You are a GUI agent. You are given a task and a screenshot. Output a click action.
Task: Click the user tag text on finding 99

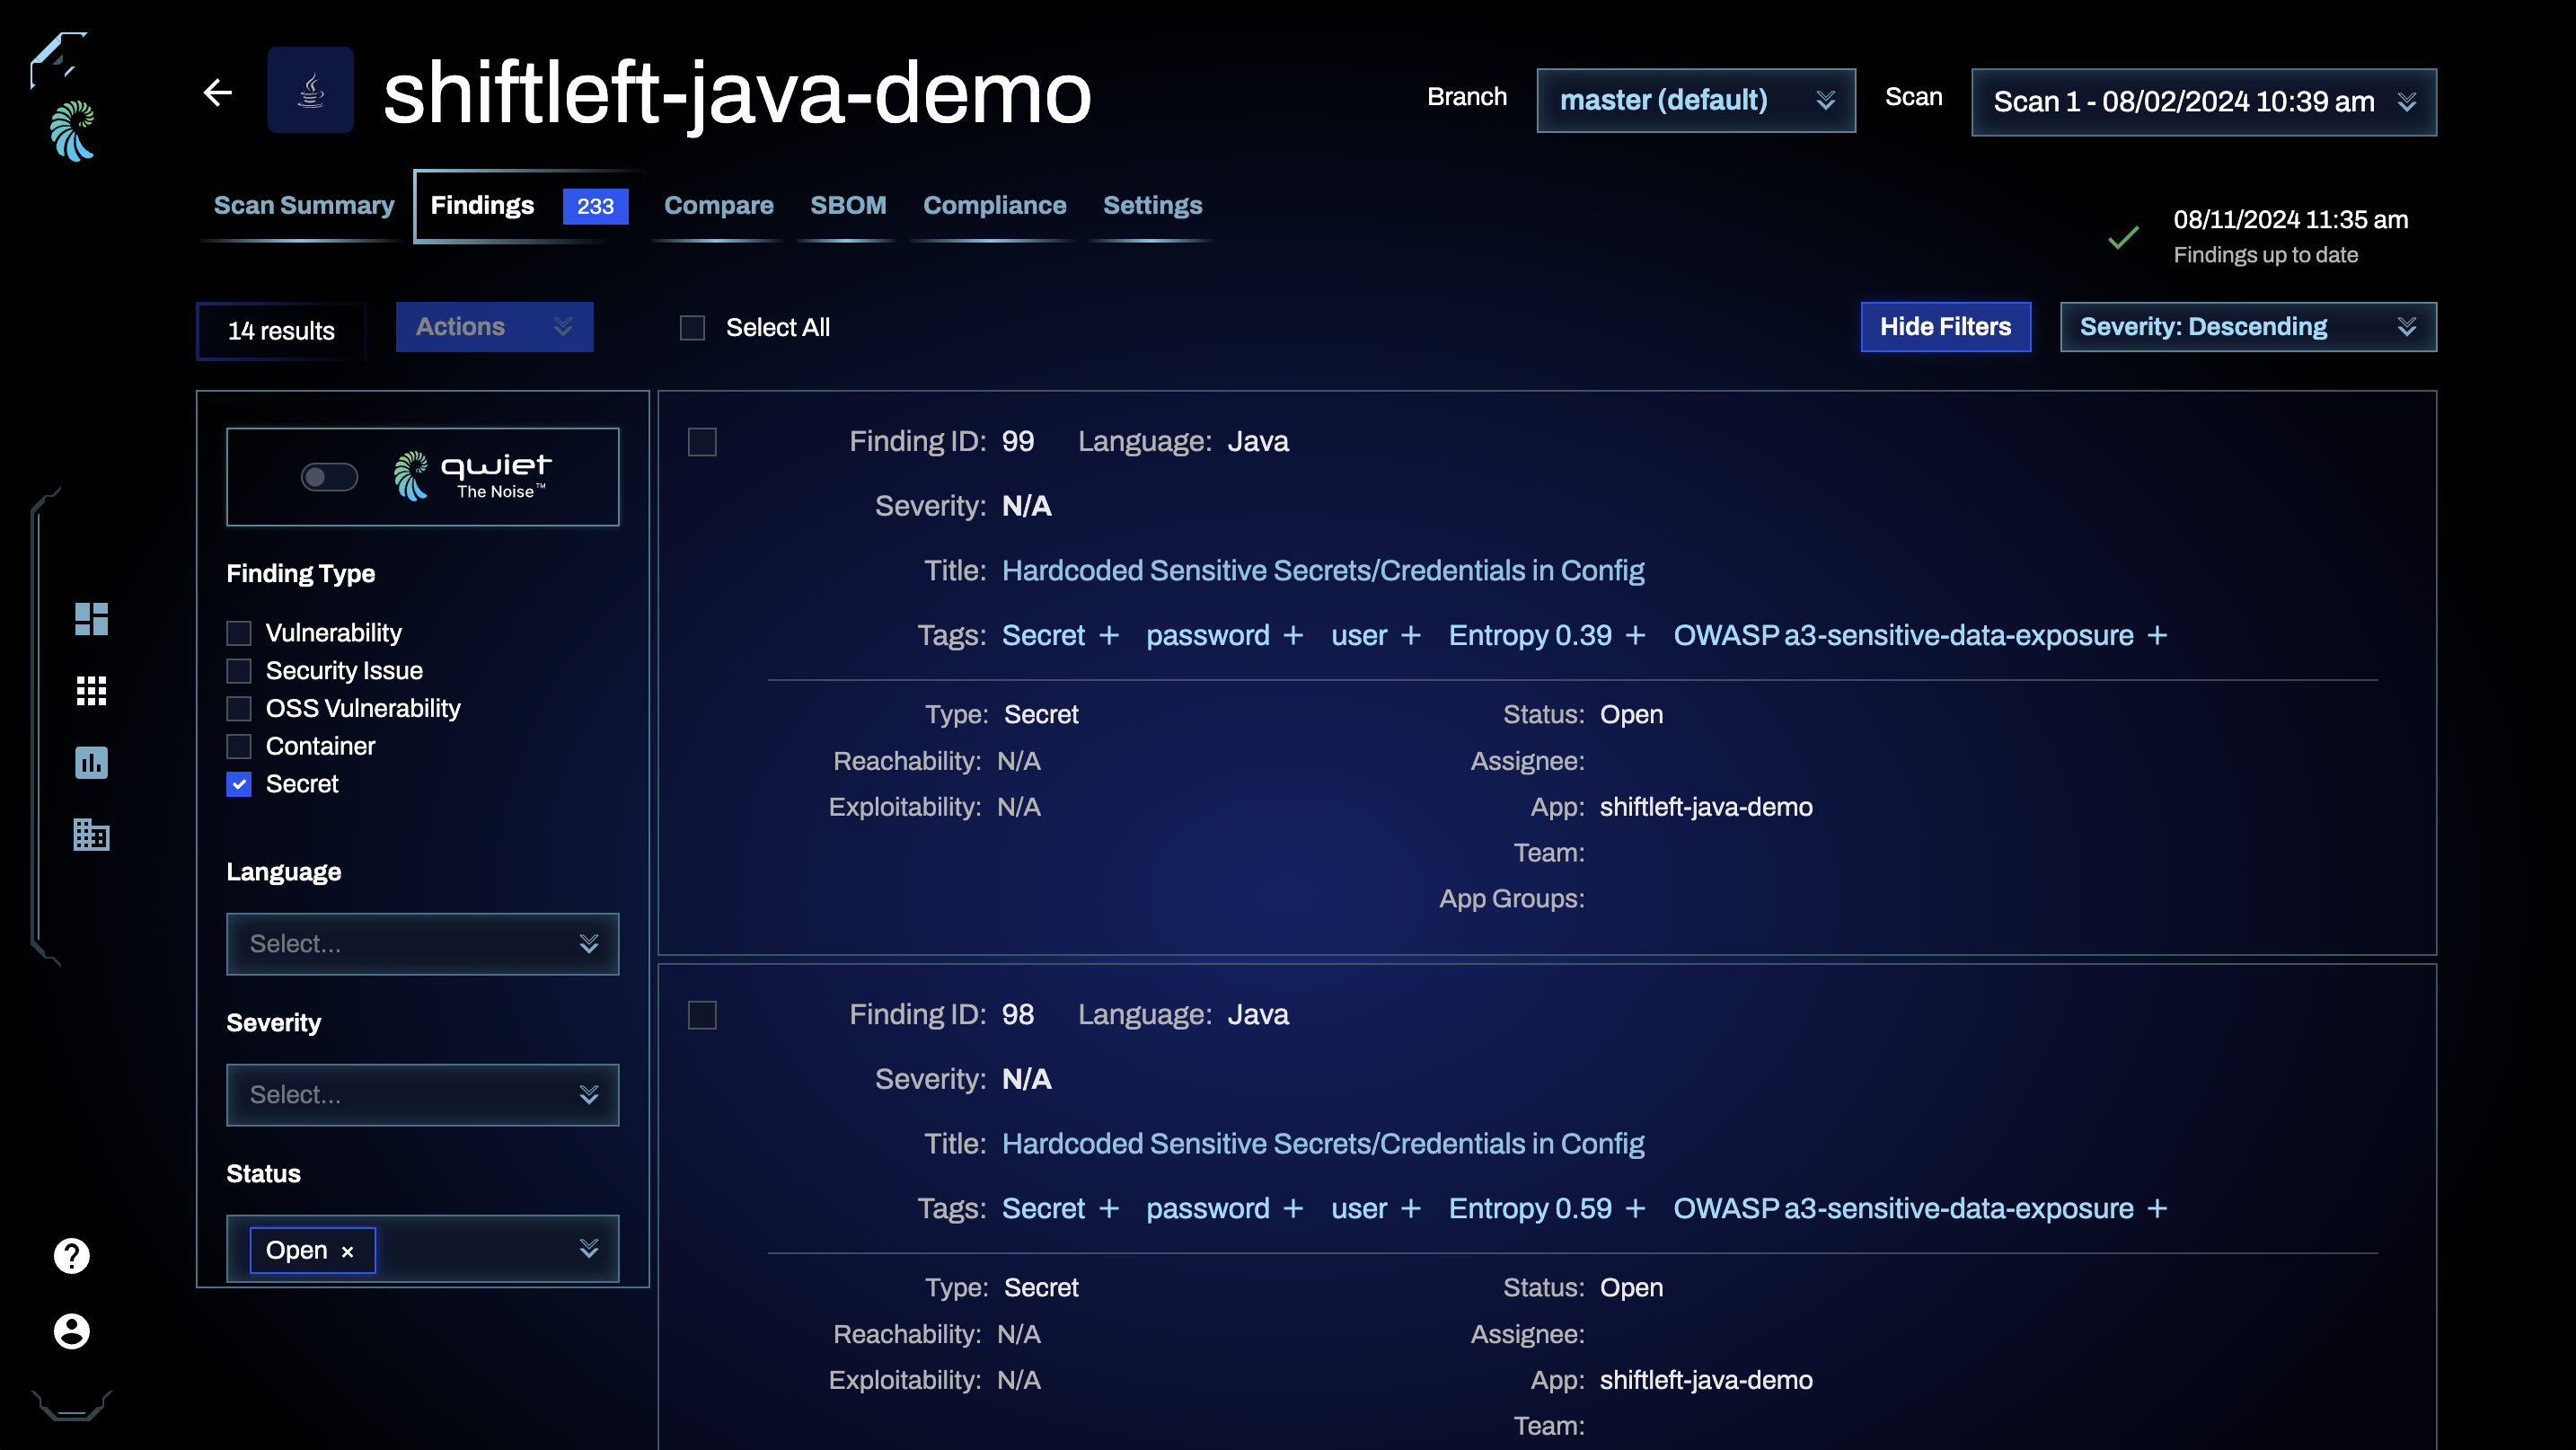pos(1359,636)
